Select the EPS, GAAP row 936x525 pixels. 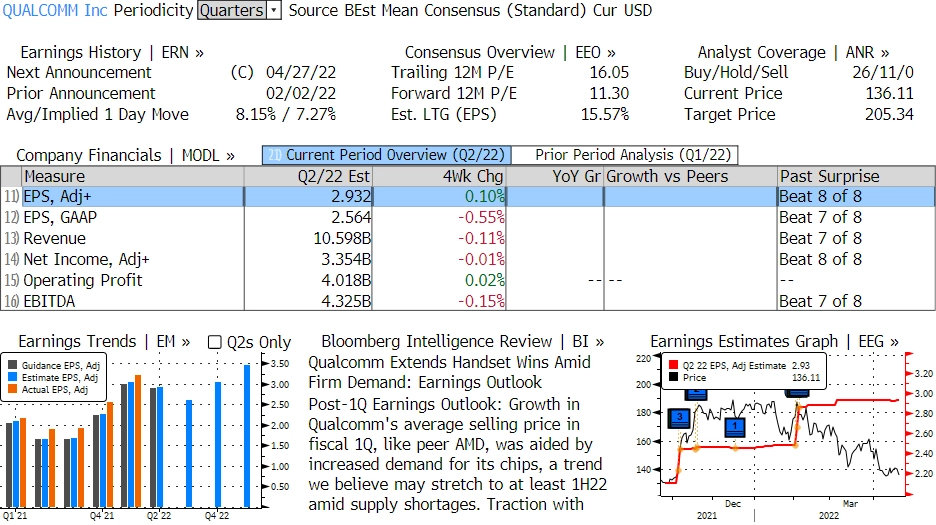pos(468,217)
